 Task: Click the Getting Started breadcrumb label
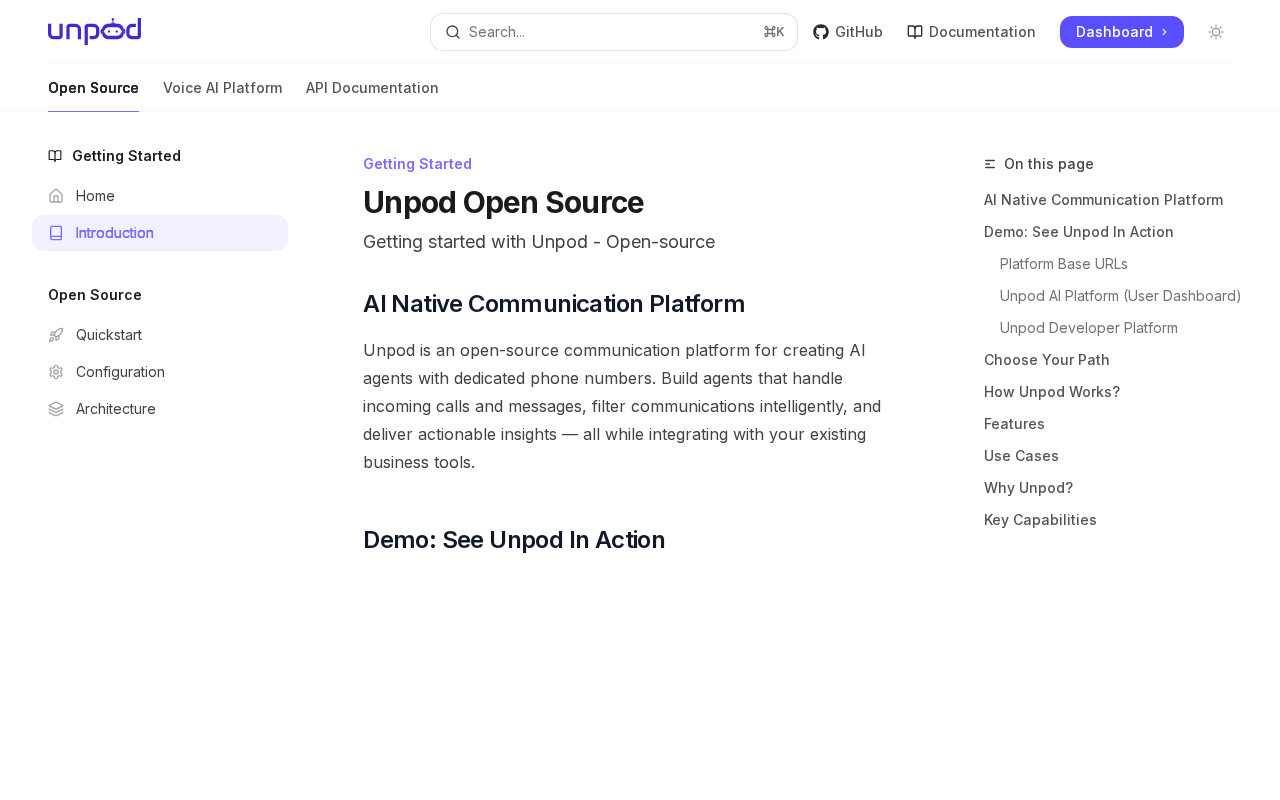(x=417, y=164)
